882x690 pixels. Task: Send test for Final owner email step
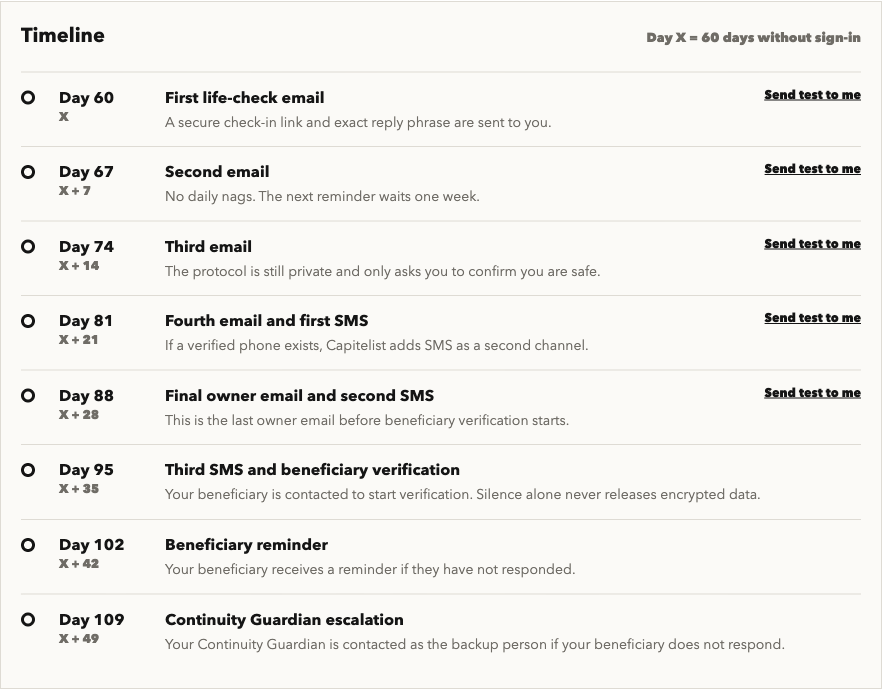(812, 393)
